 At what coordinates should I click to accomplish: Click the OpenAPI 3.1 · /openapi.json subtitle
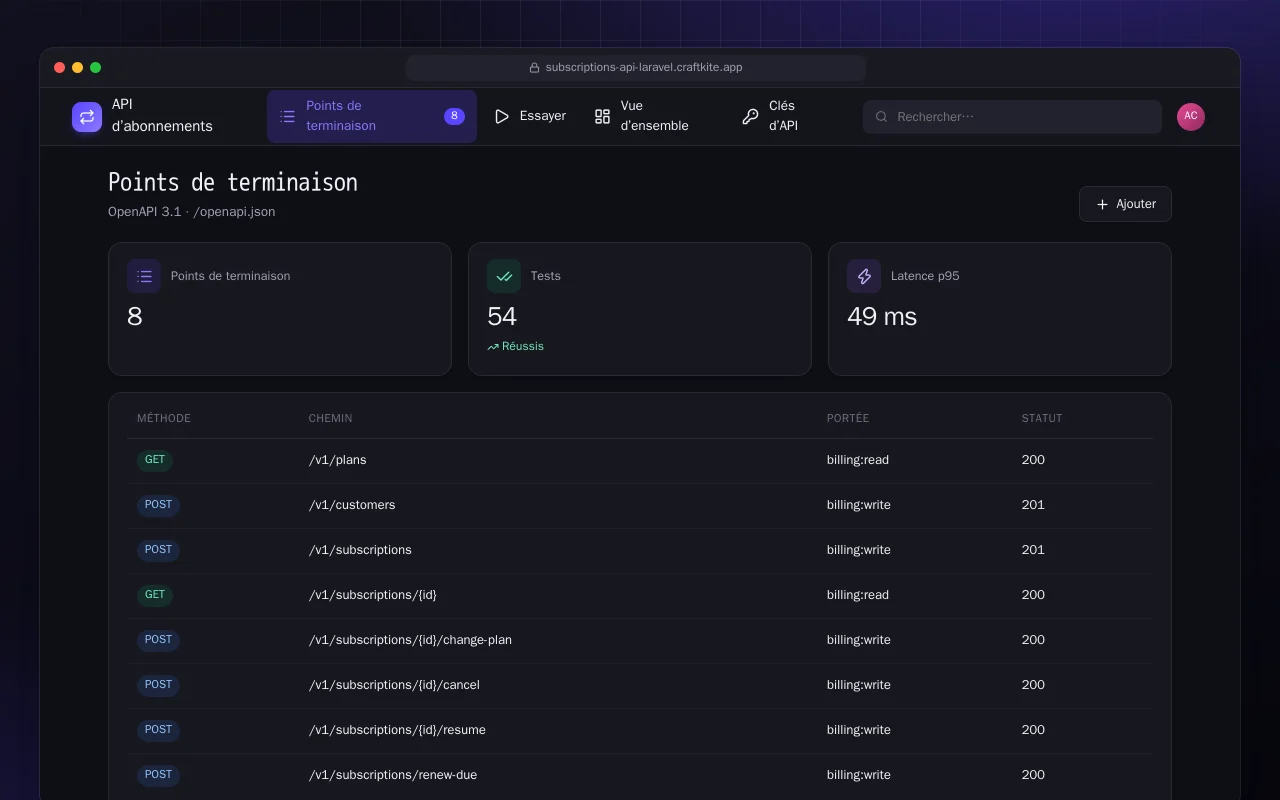point(192,212)
